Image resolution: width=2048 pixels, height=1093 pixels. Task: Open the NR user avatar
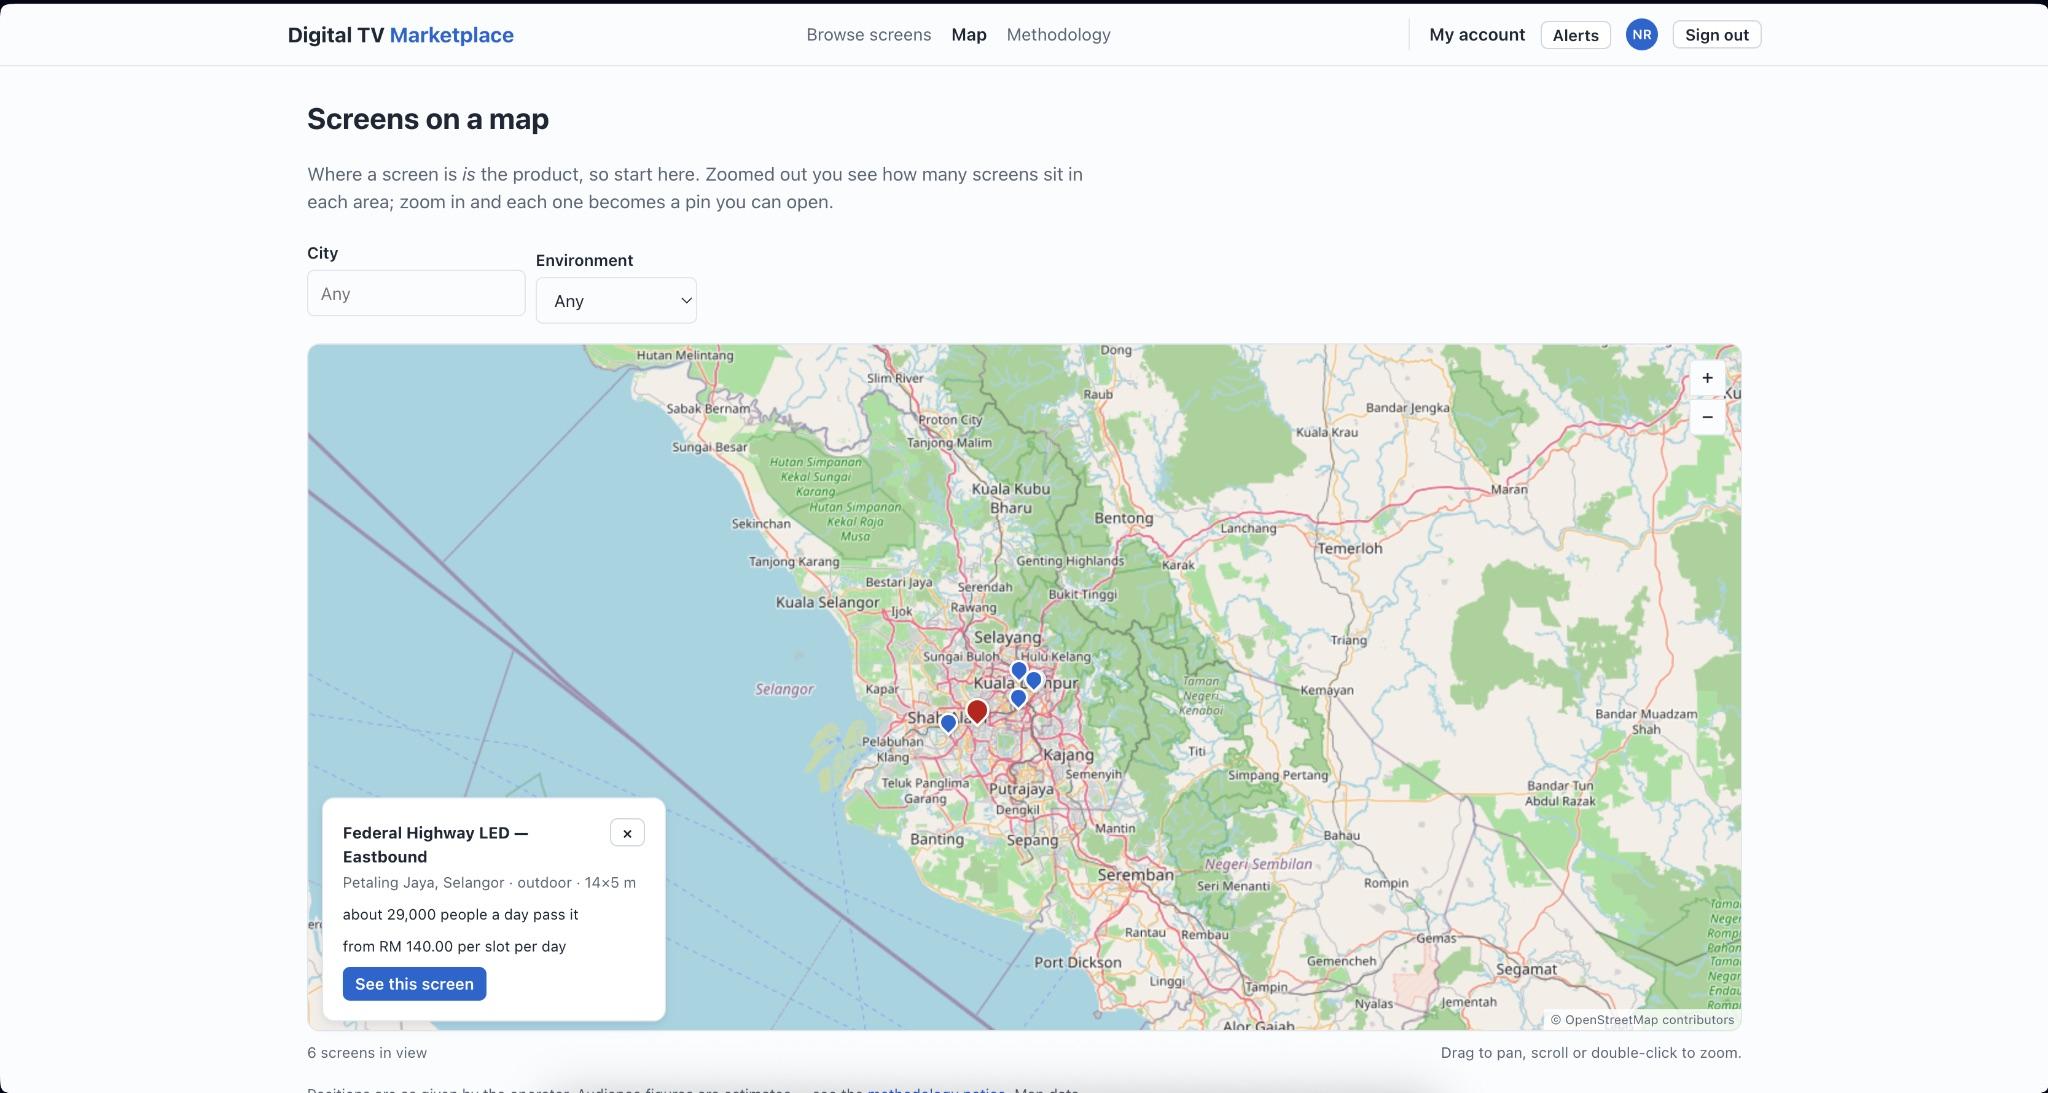click(1641, 35)
